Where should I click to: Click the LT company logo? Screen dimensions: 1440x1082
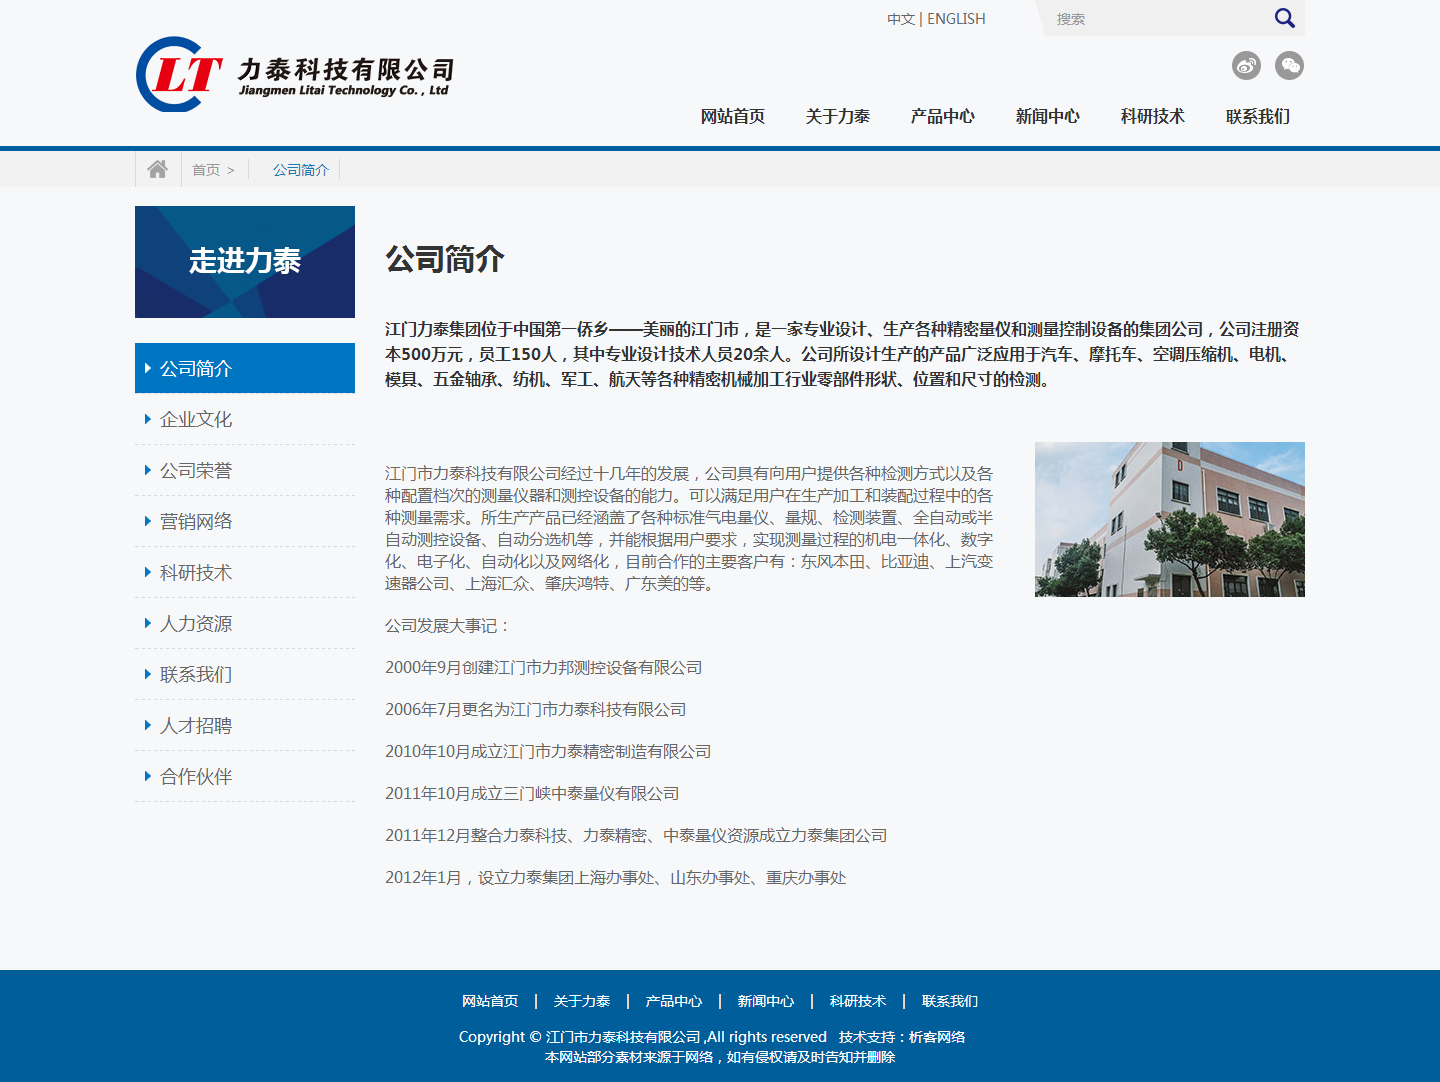coord(295,75)
